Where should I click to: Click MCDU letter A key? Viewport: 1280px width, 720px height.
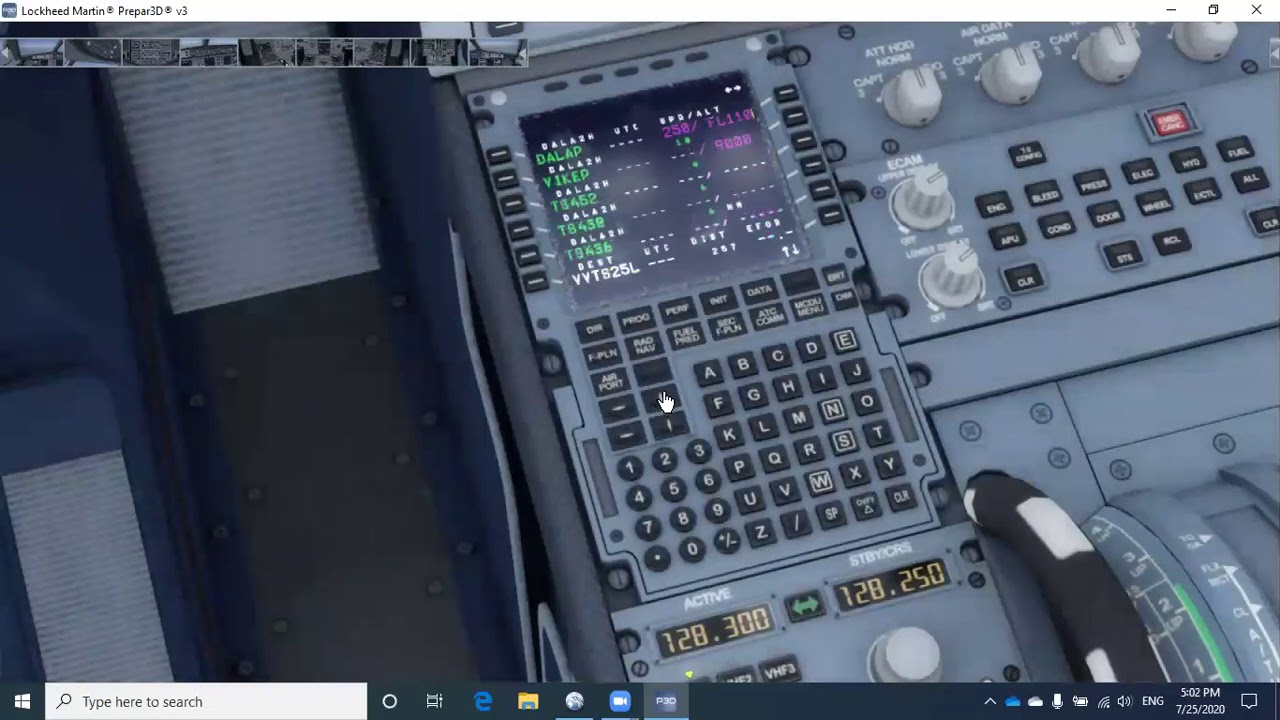(709, 374)
